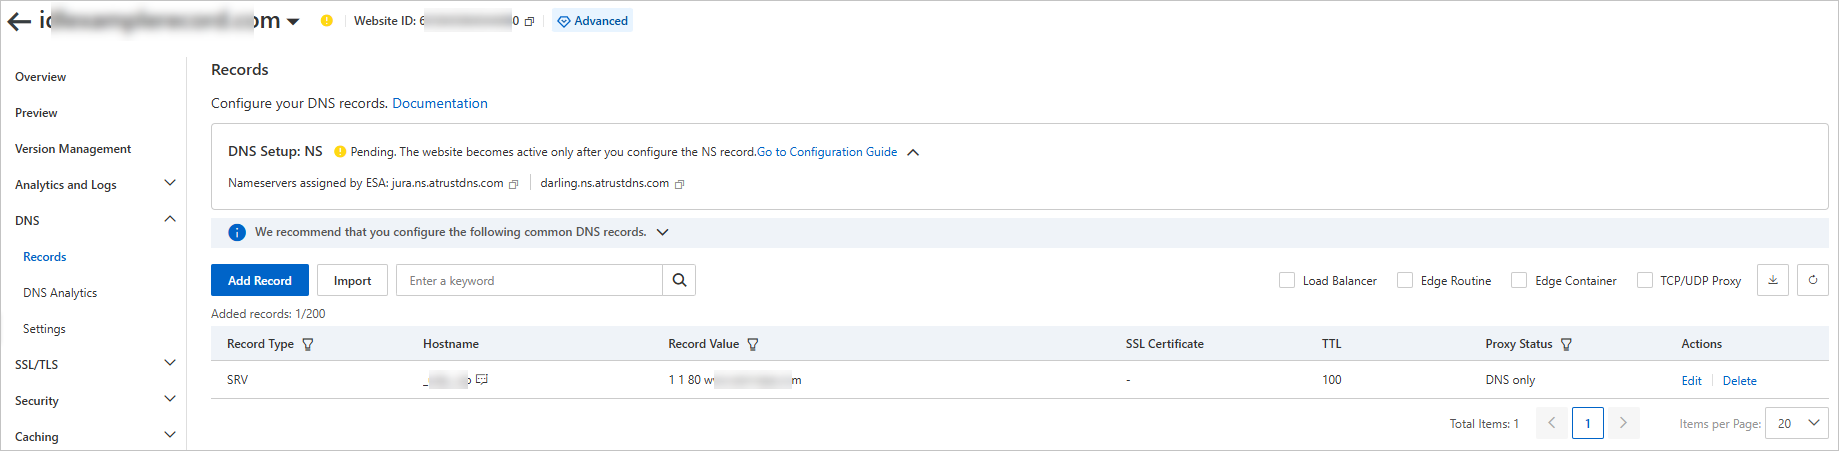Refresh the records list

pos(1813,280)
